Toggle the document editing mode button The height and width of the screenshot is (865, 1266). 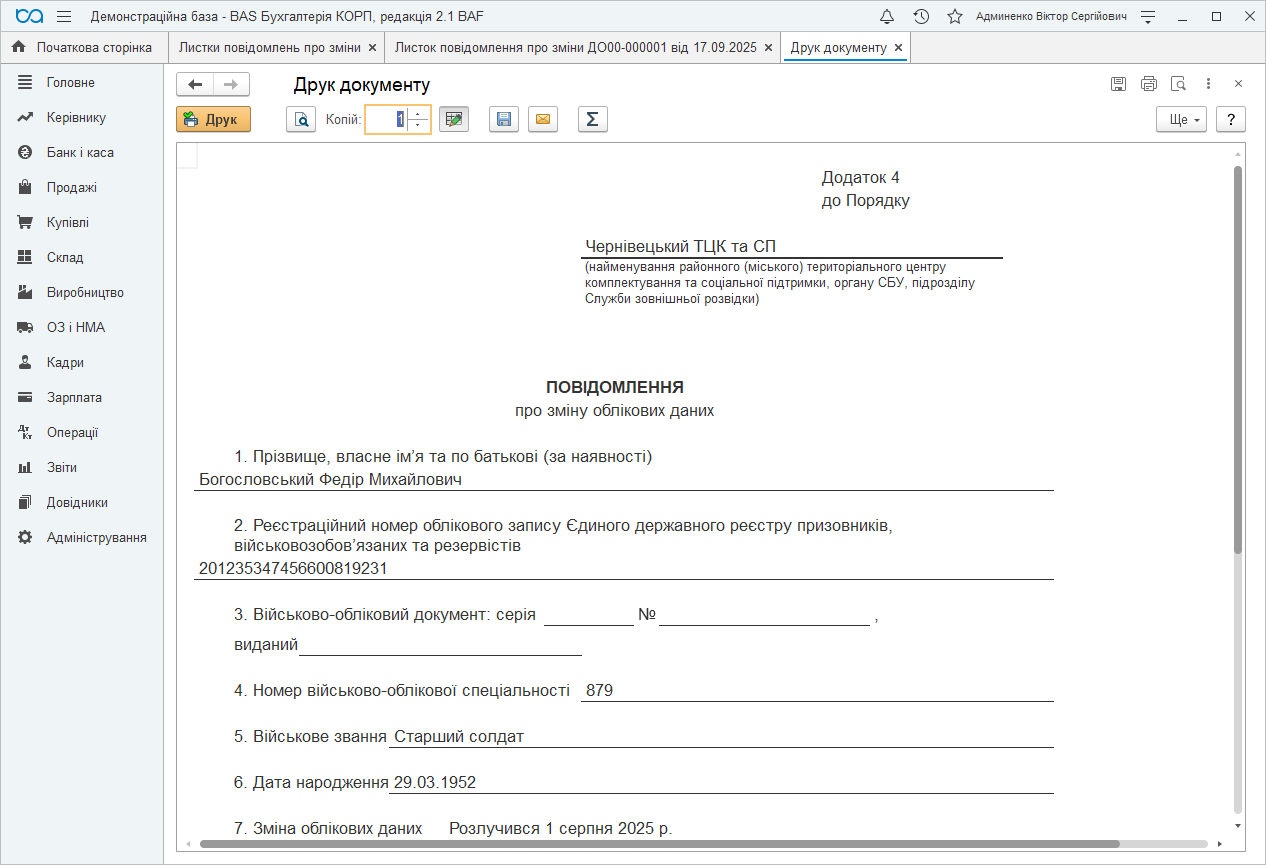pyautogui.click(x=454, y=120)
